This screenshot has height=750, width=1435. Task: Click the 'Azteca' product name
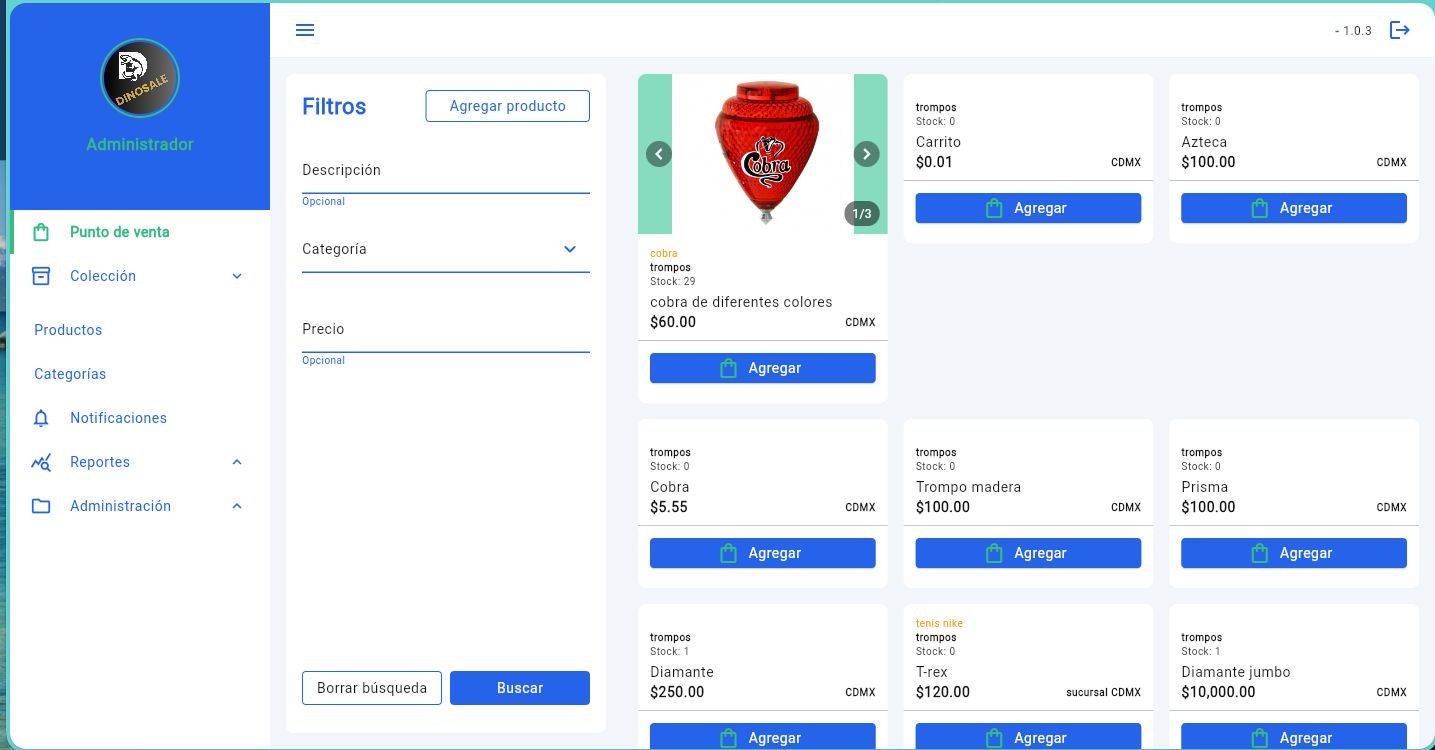pos(1204,142)
